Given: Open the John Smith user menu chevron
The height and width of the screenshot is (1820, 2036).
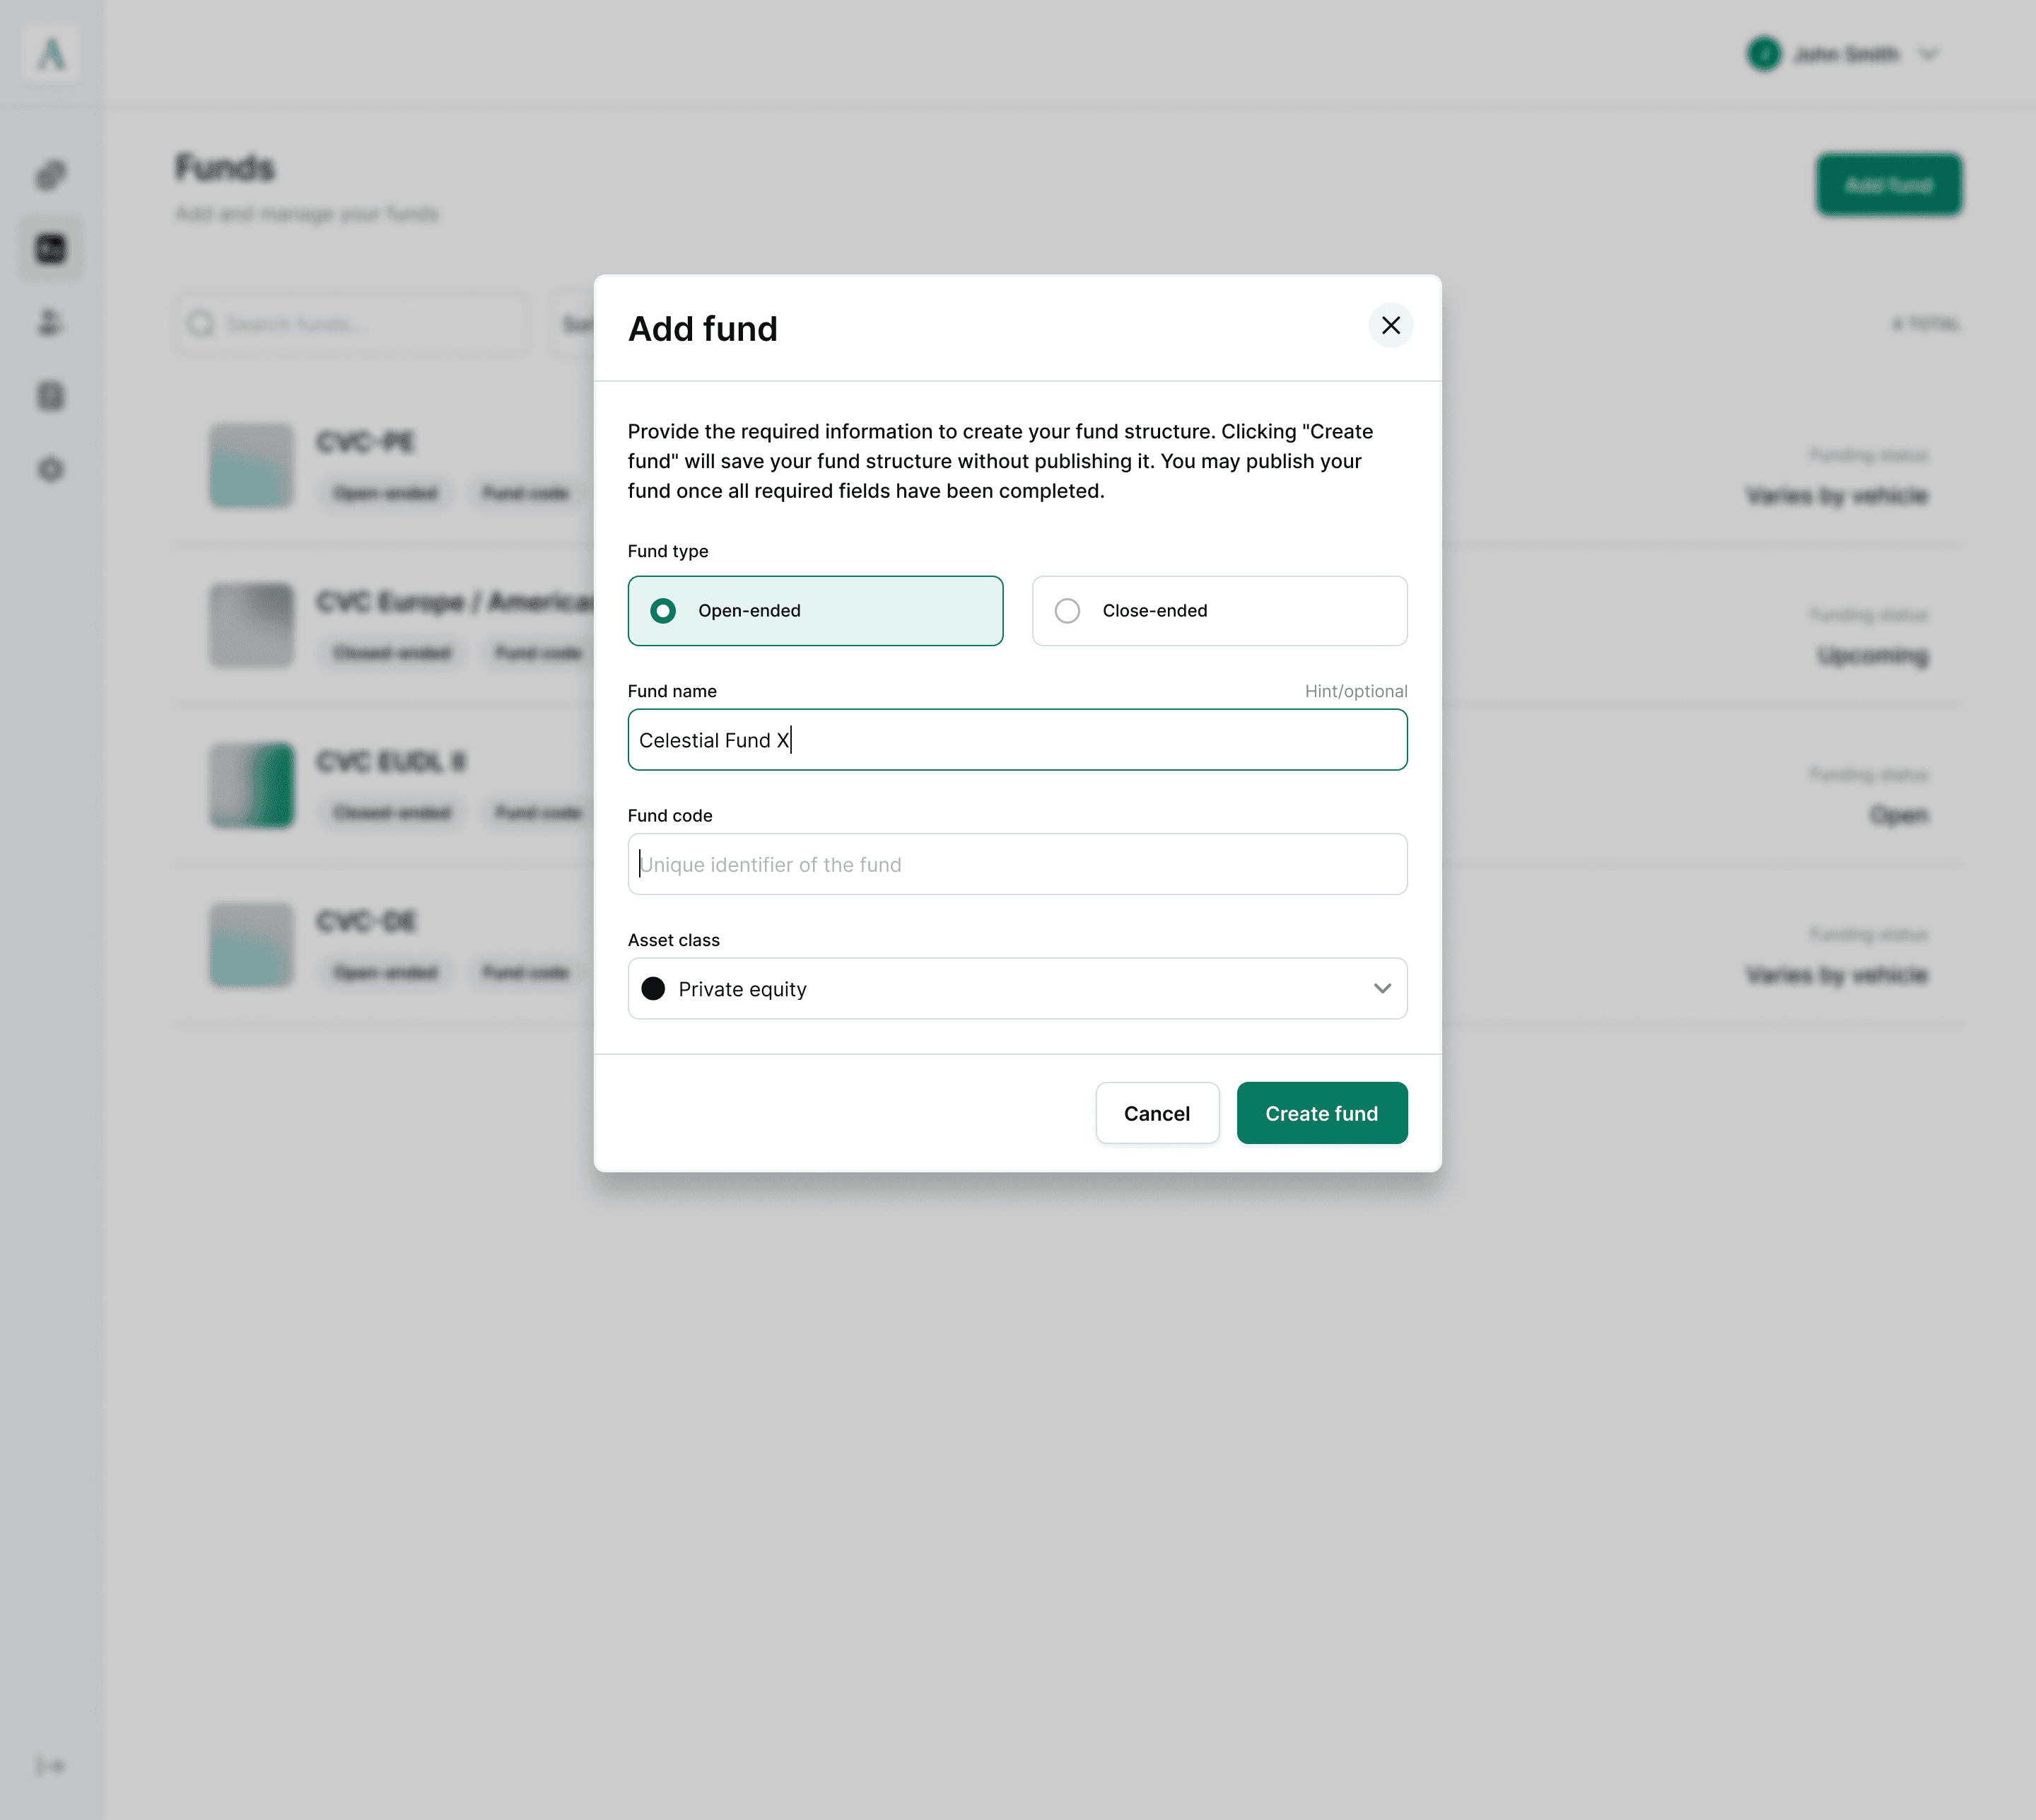Looking at the screenshot, I should 1928,55.
